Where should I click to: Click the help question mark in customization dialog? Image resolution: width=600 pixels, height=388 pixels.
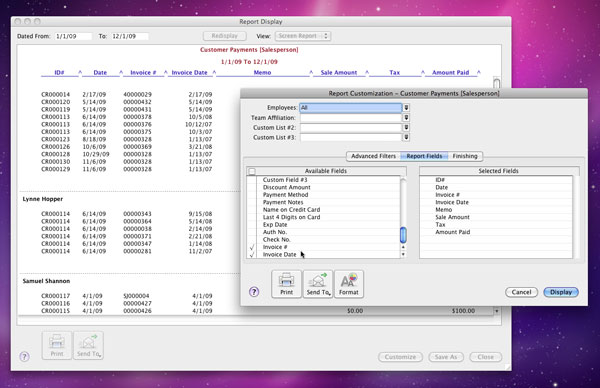pos(254,292)
